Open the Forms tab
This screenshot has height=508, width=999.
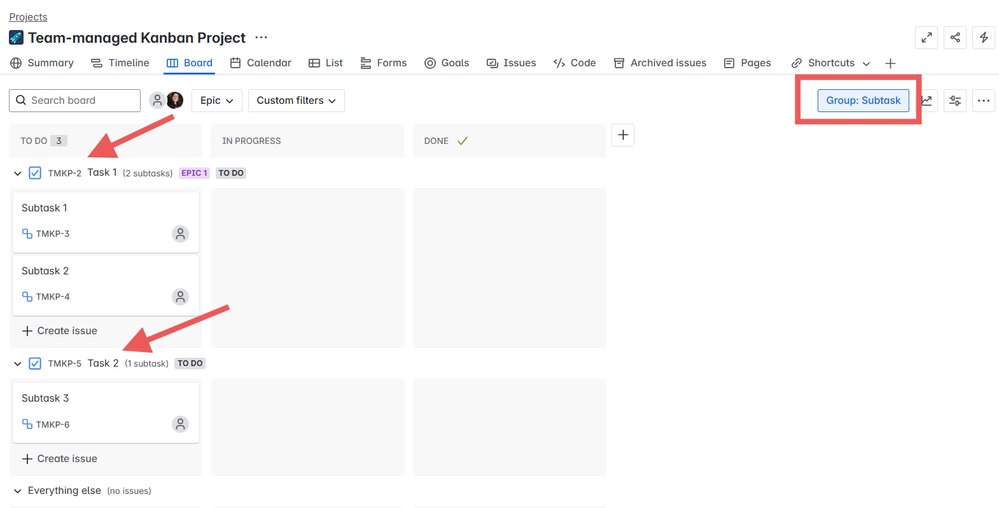coord(384,63)
